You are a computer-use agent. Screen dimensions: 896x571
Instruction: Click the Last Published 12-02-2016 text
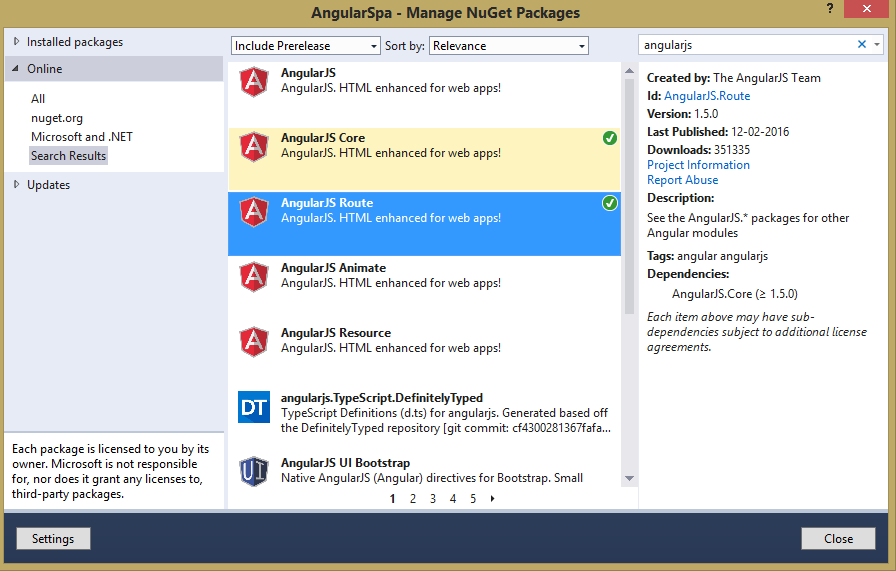718,131
